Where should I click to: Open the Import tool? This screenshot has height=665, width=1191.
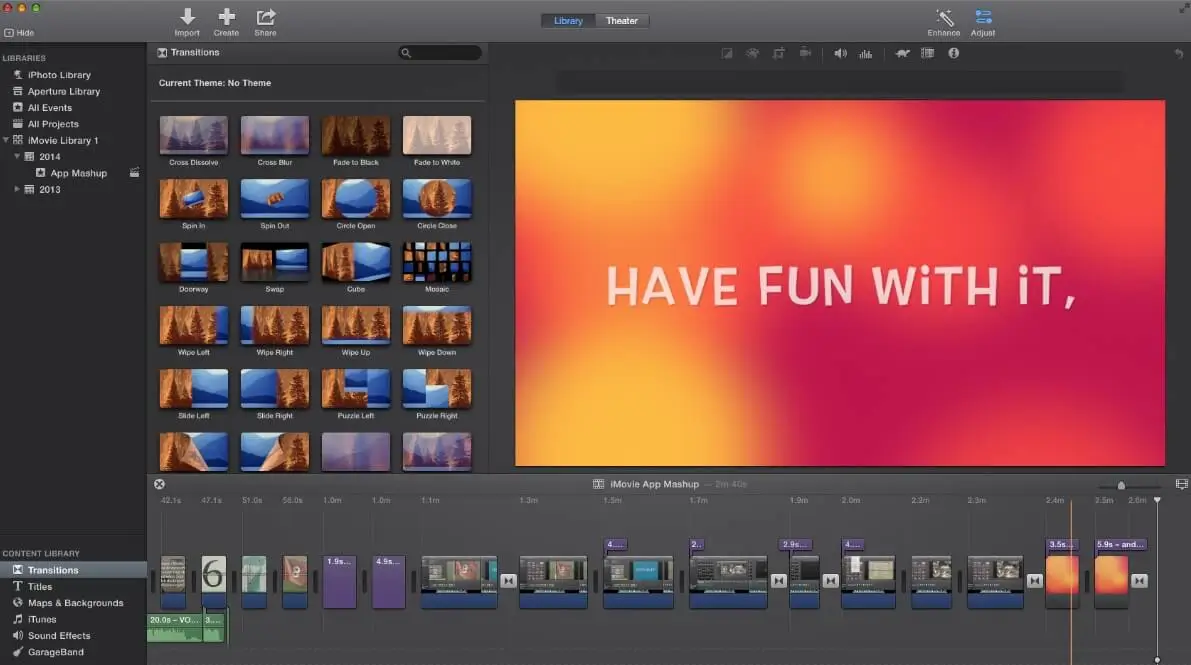coord(187,20)
